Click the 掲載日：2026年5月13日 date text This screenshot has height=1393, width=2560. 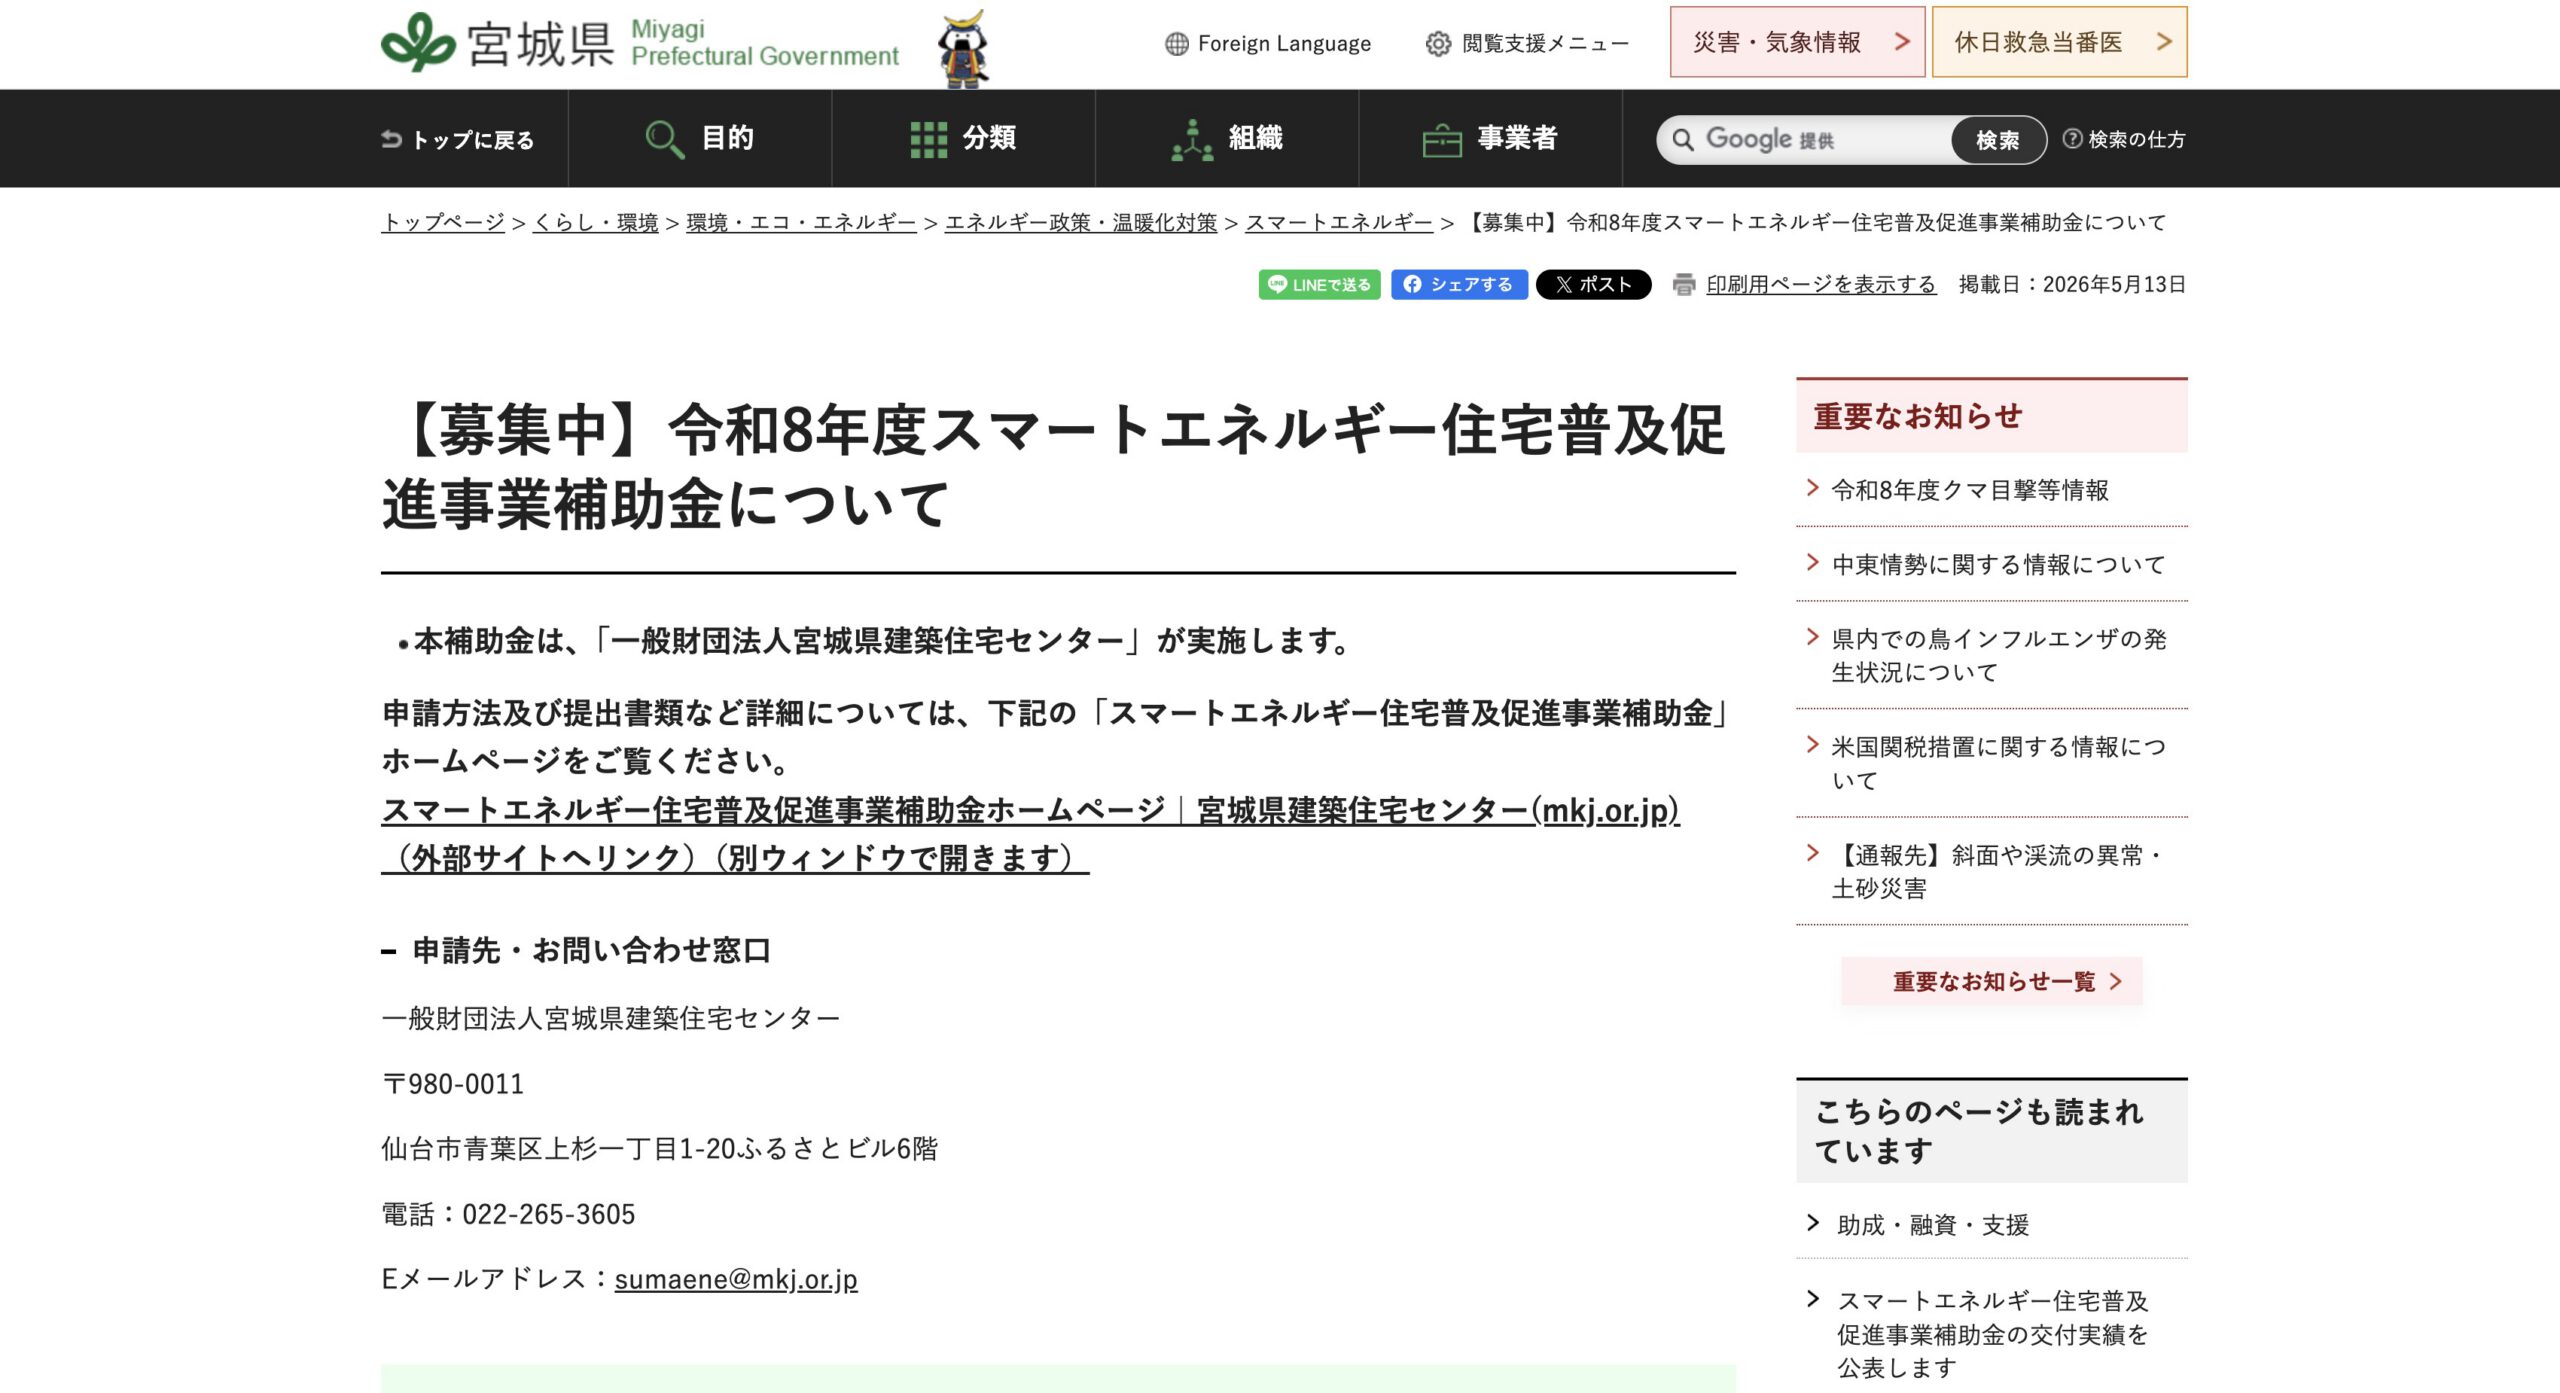click(2072, 285)
